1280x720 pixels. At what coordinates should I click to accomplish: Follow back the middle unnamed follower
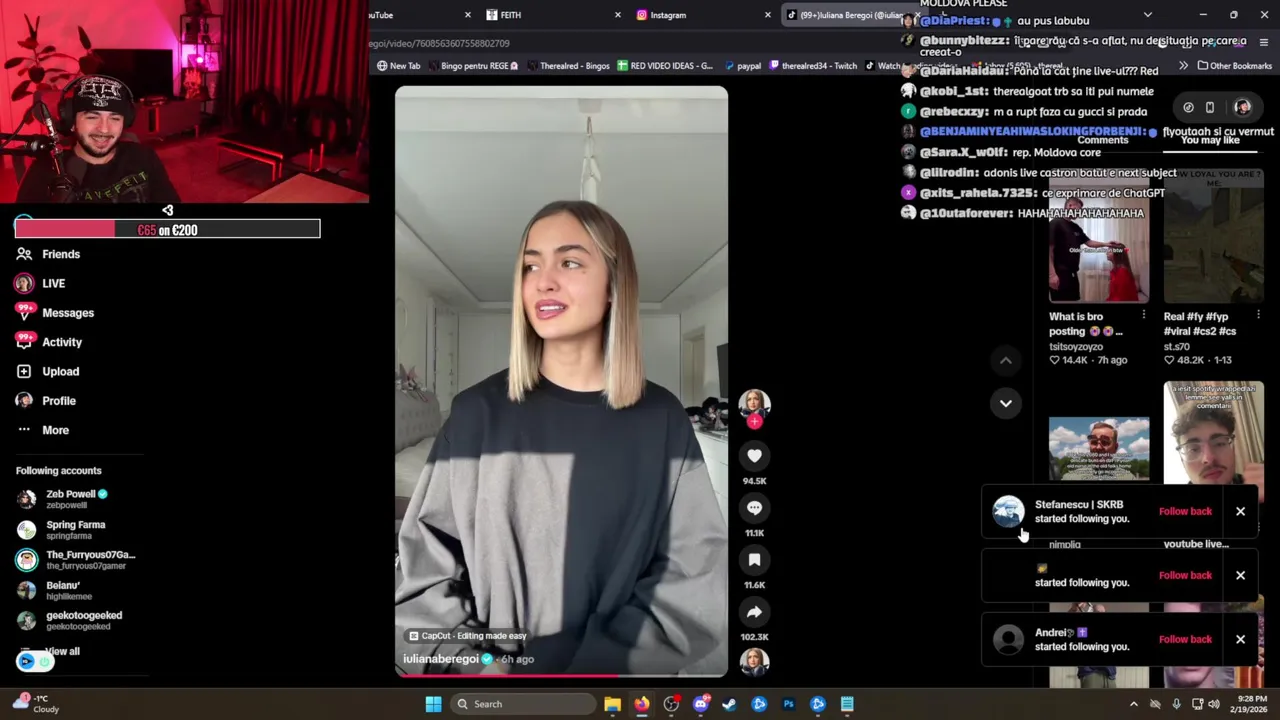point(1185,575)
